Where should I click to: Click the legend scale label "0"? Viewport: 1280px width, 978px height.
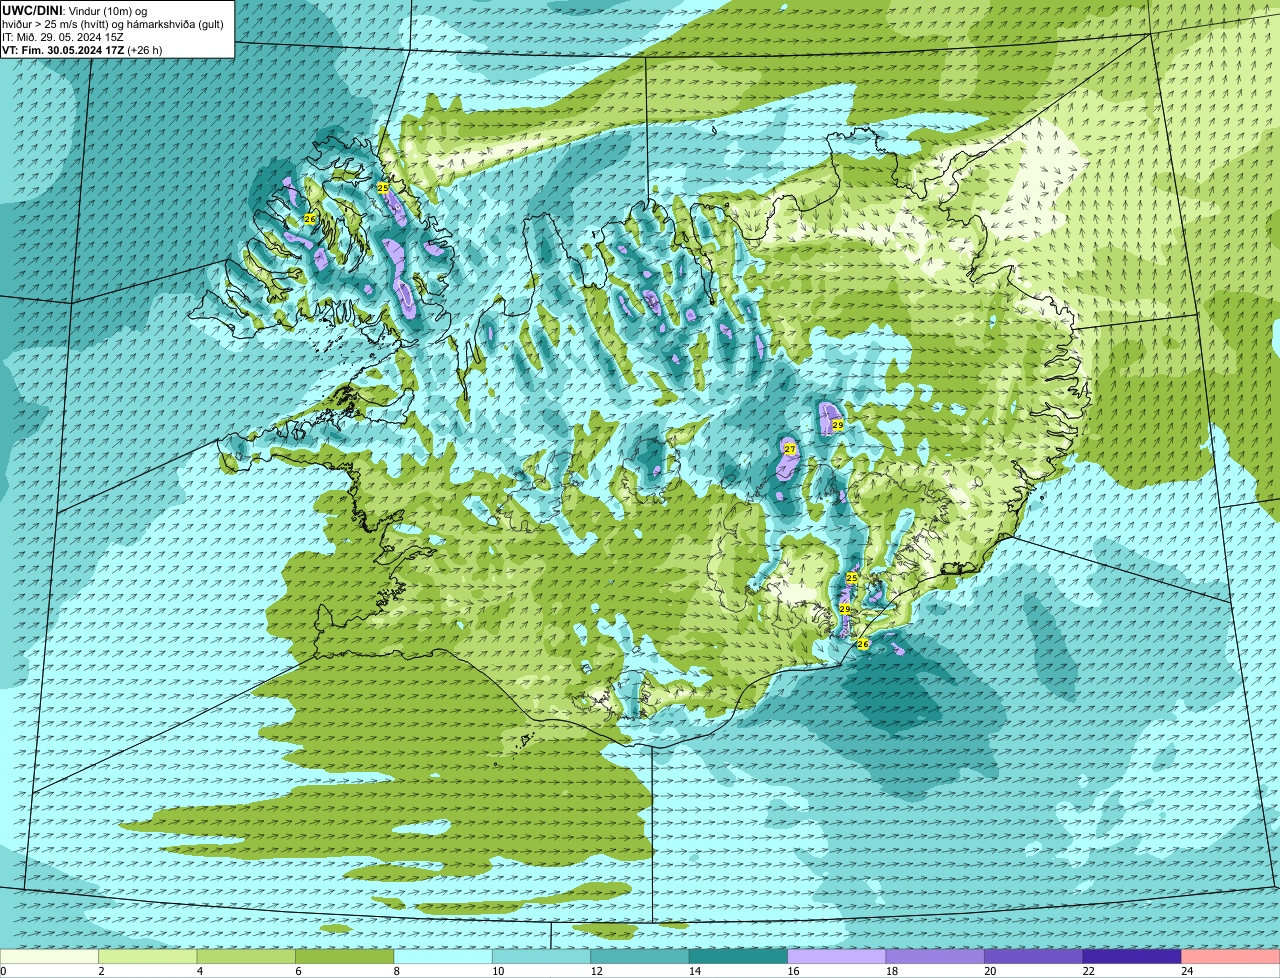click(3, 971)
